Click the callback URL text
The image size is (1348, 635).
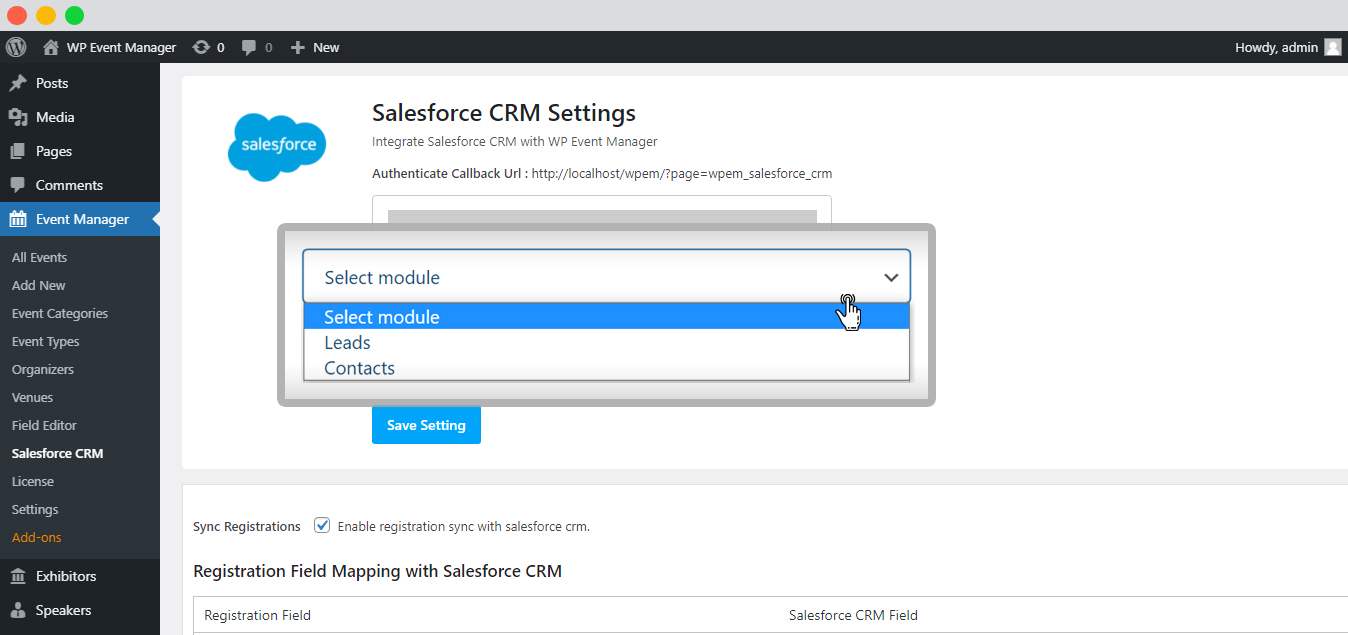tap(682, 173)
